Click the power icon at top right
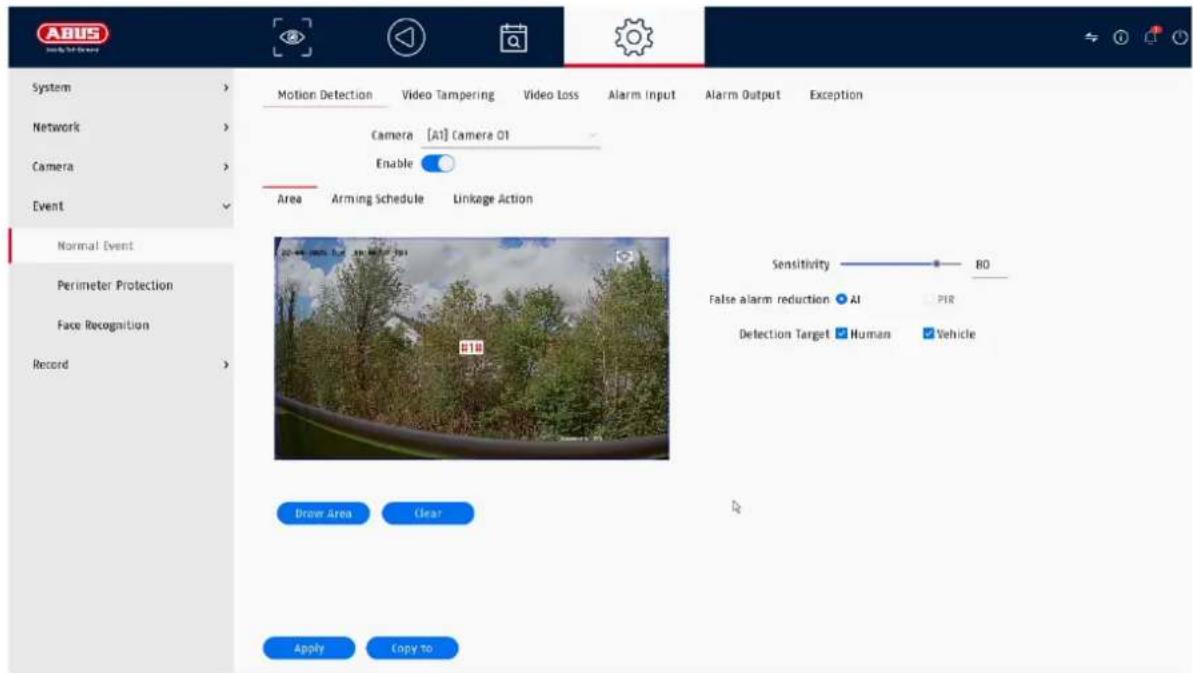This screenshot has height=673, width=1193. (x=1180, y=37)
